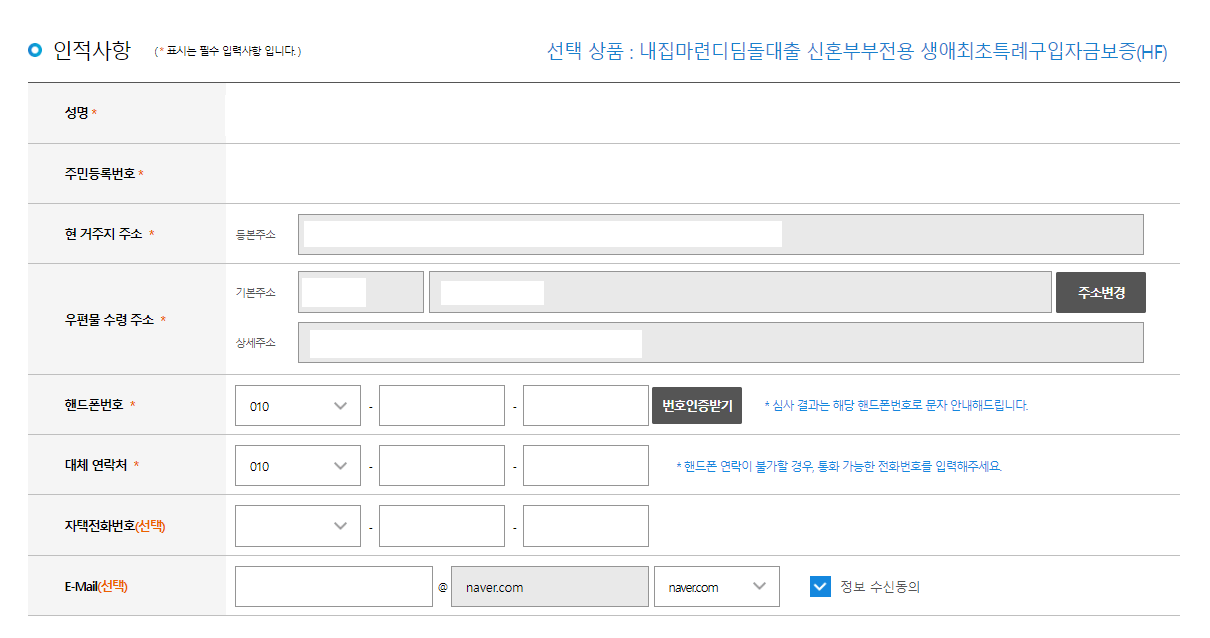The height and width of the screenshot is (638, 1210).
Task: Click the 주소변경 button
Action: 1100,292
